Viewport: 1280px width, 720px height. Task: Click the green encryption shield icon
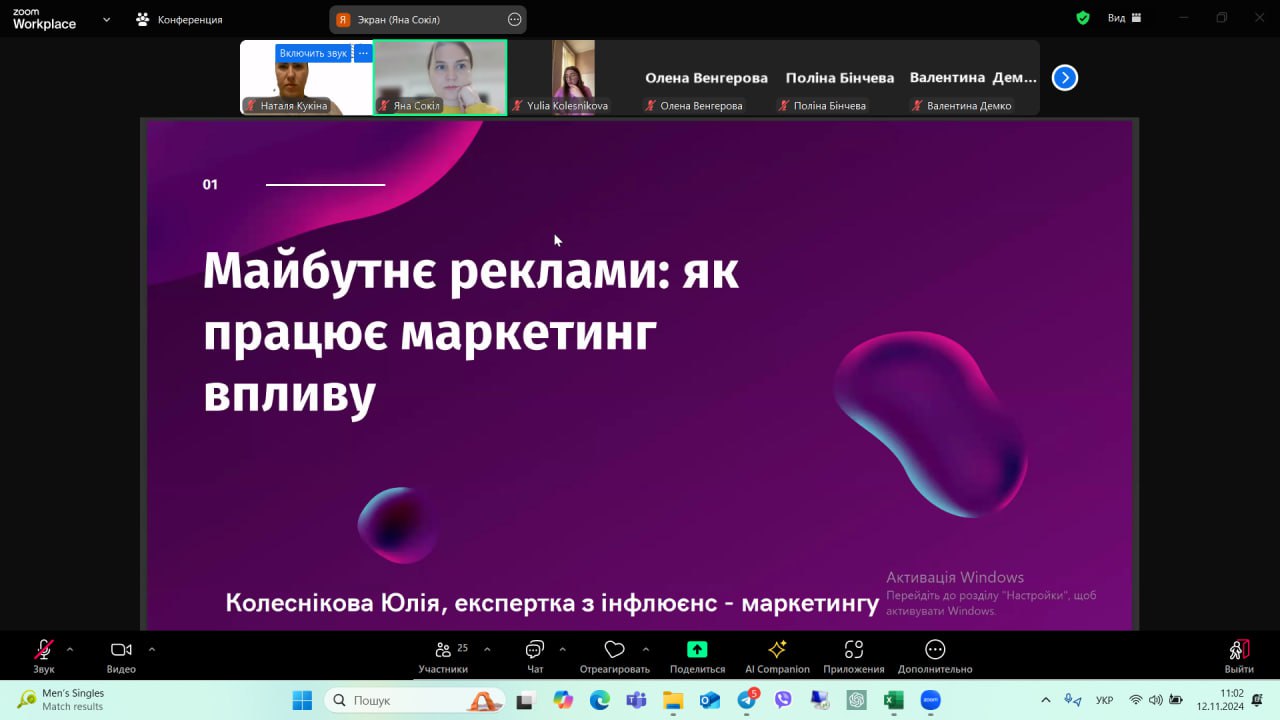pos(1083,18)
